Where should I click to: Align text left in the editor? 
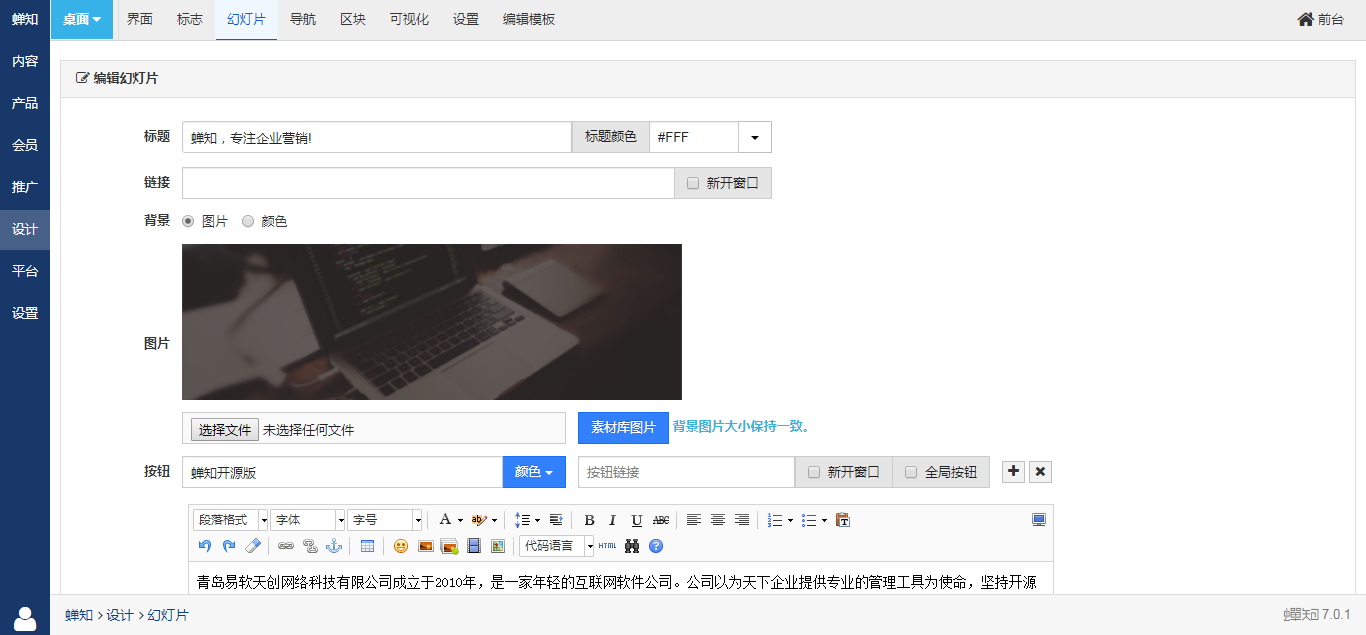pyautogui.click(x=693, y=520)
